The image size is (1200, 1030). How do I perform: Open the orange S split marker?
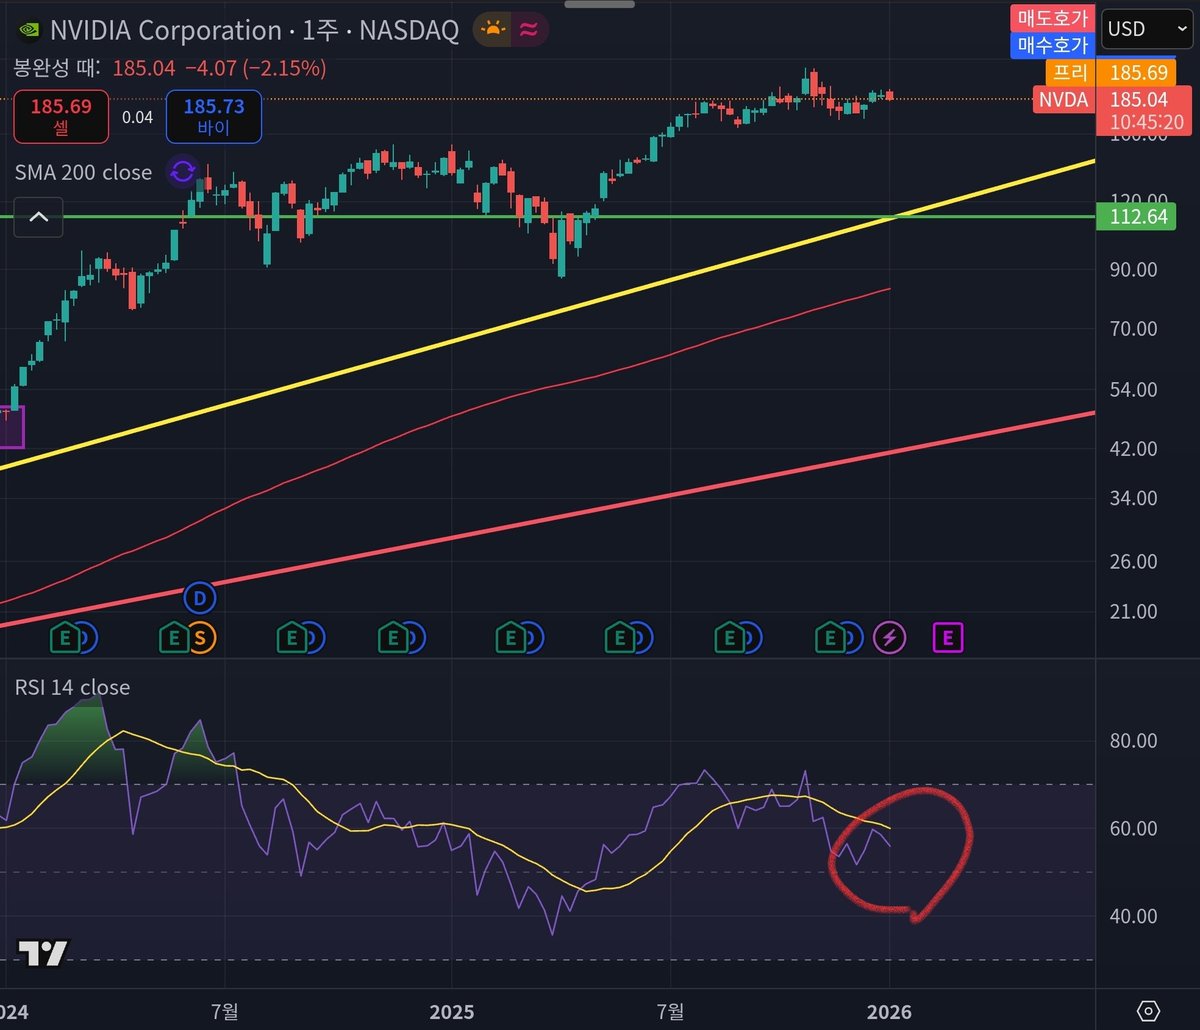tap(200, 636)
